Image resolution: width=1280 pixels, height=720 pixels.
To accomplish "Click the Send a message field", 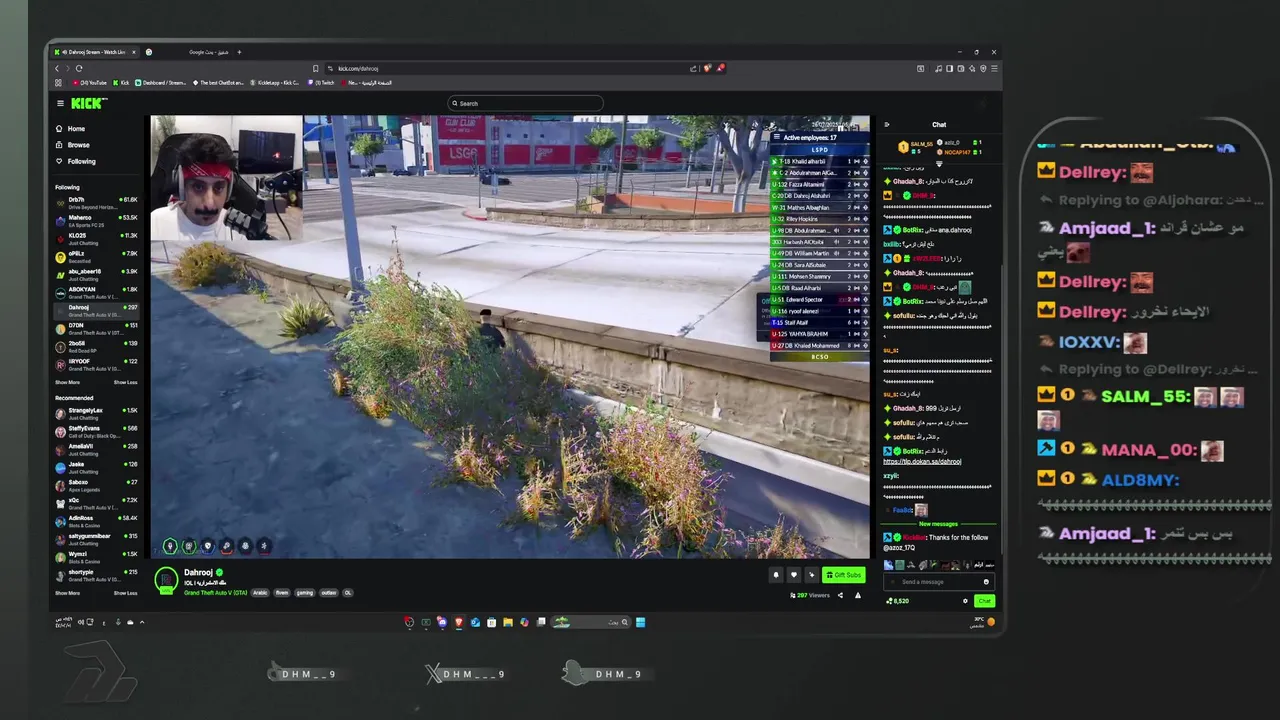I will pyautogui.click(x=938, y=582).
